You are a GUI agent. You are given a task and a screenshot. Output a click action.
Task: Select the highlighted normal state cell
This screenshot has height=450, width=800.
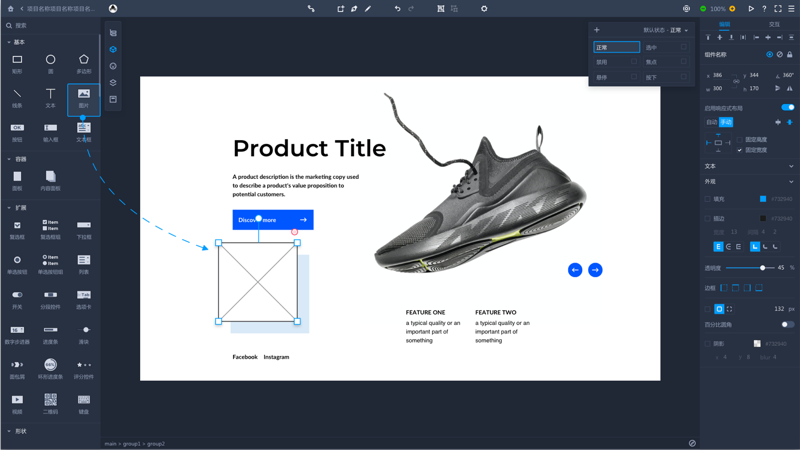coord(616,47)
